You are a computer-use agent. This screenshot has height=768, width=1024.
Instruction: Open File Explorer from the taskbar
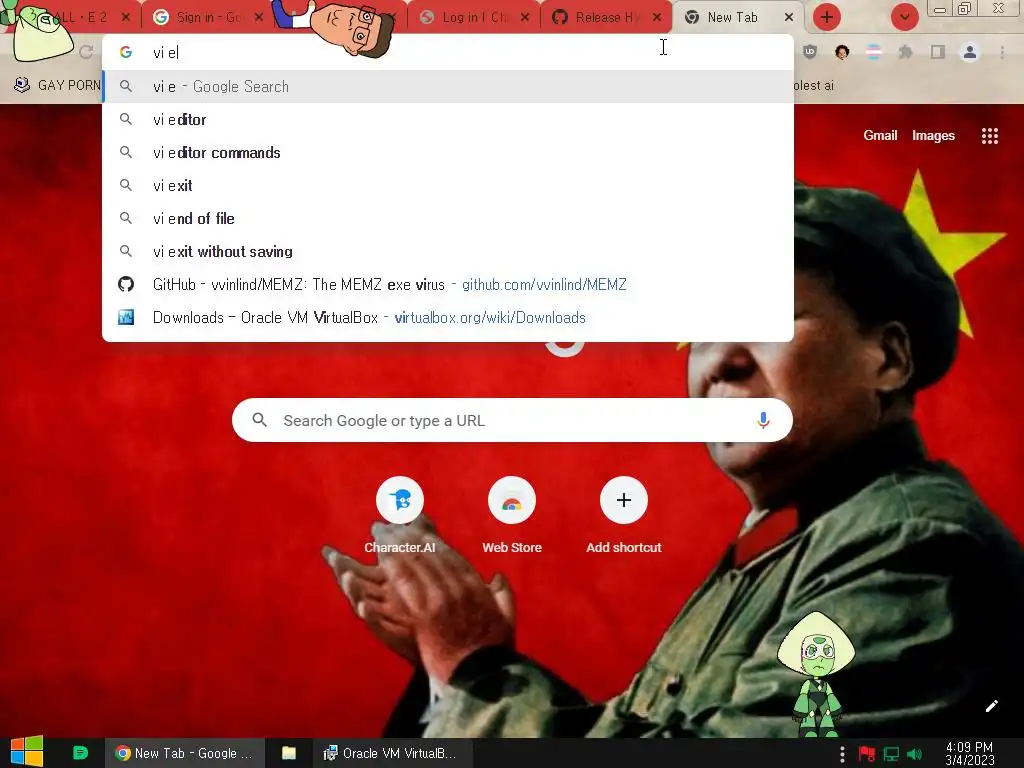[289, 753]
